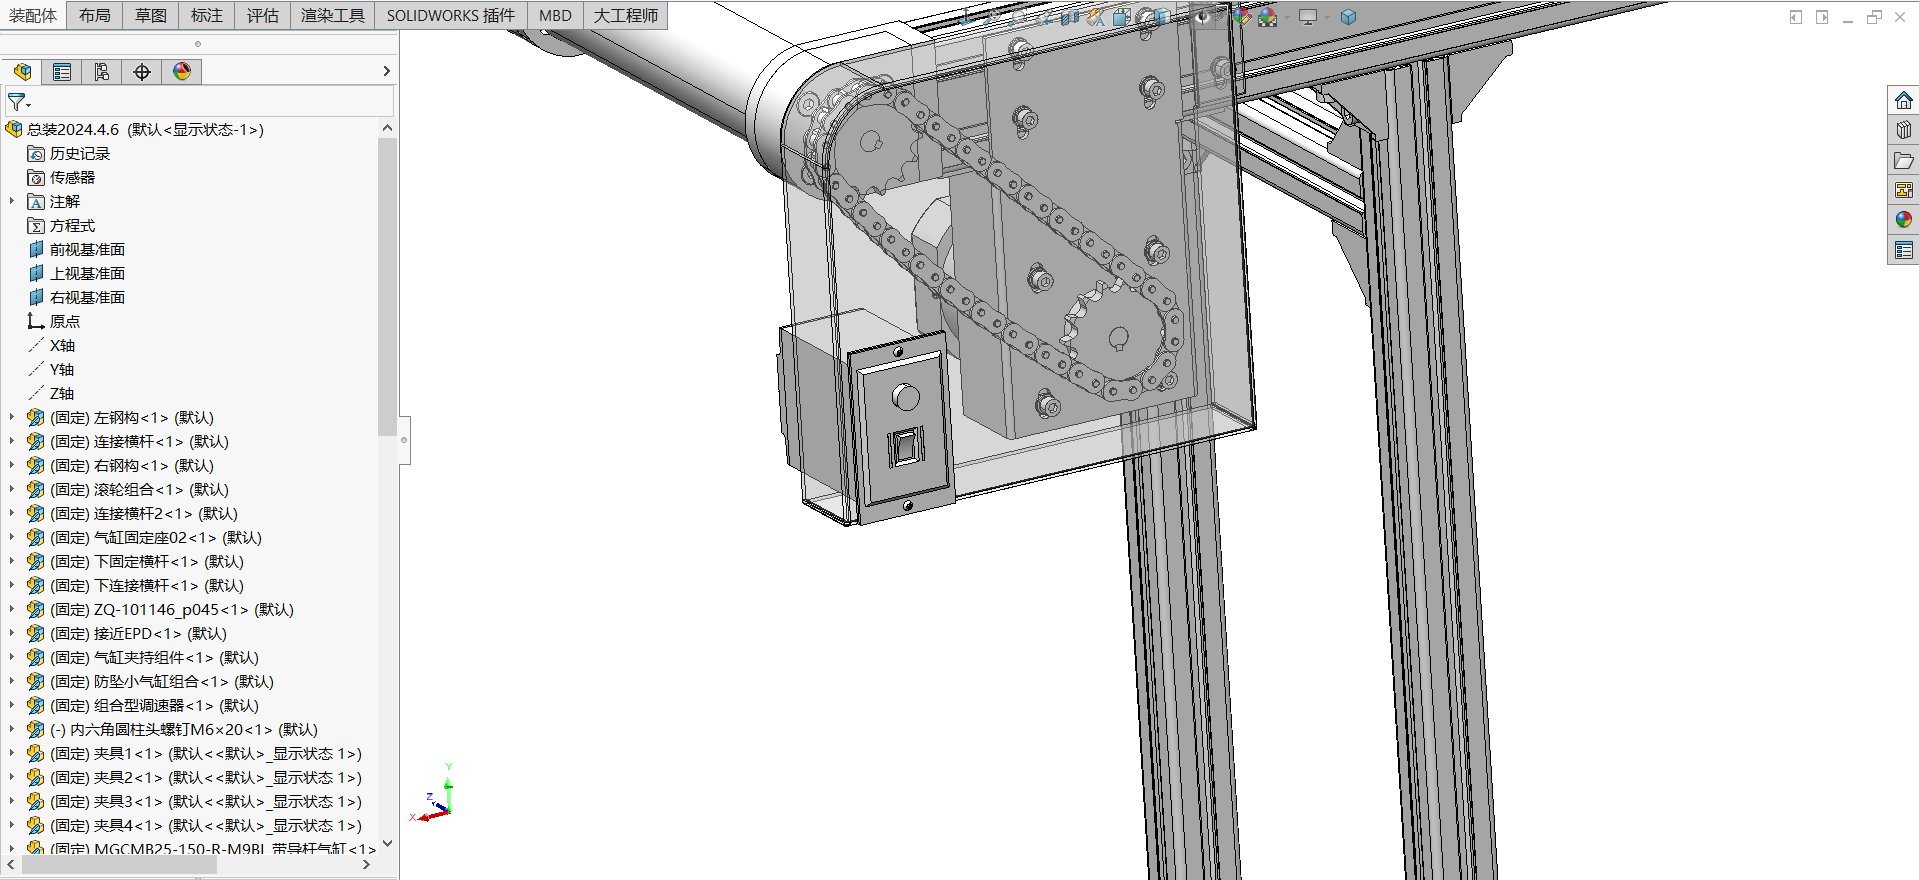Switch to the 标注 tab
Image resolution: width=1919 pixels, height=880 pixels.
point(207,15)
